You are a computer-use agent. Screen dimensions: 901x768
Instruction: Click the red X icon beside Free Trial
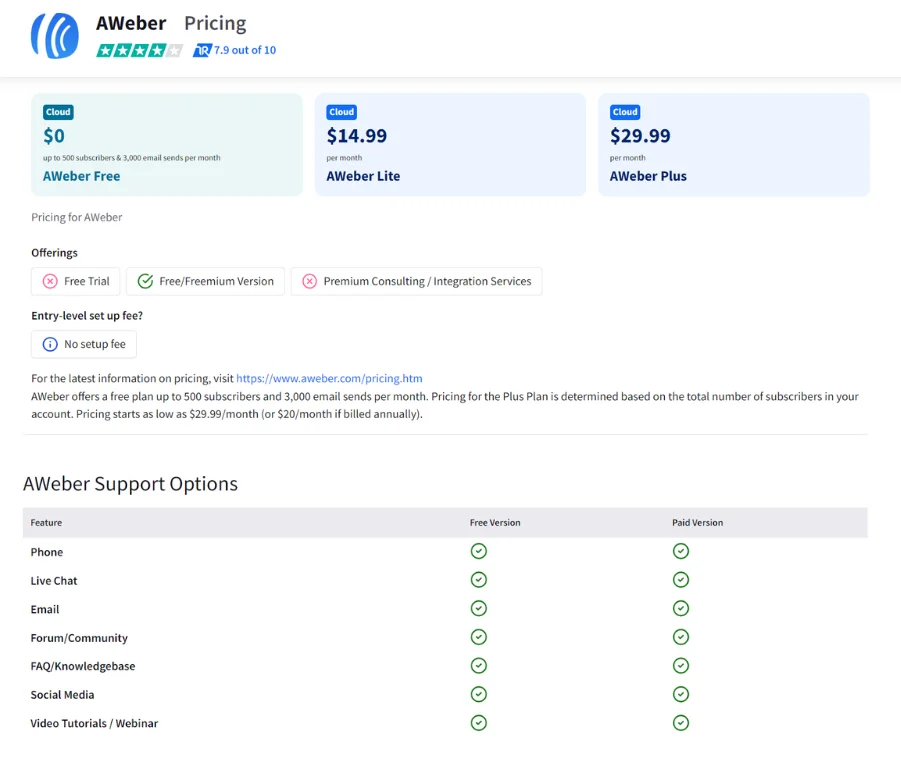(50, 281)
